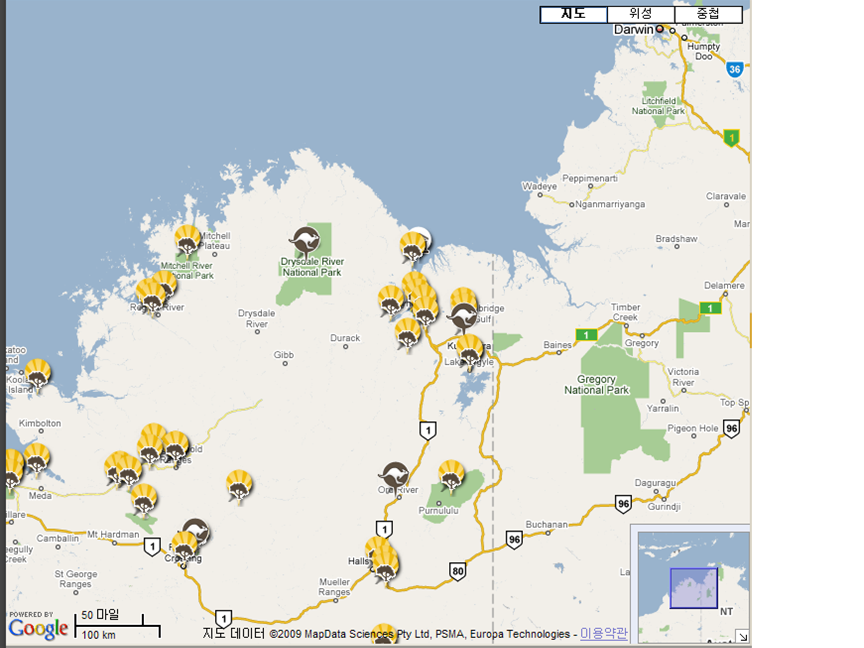The height and width of the screenshot is (648, 864).
Task: Click the blue viewport rectangle in the overview map
Action: [x=694, y=588]
